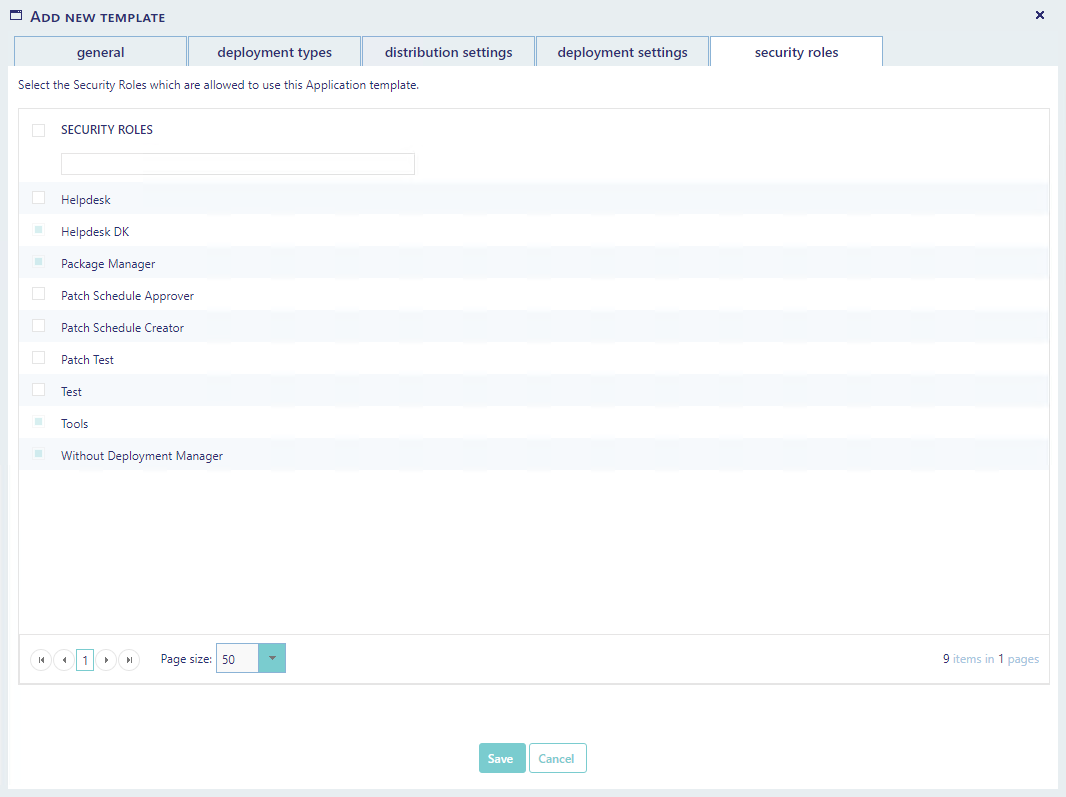The width and height of the screenshot is (1066, 797).
Task: Enable the Patch Schedule Approver role
Action: pyautogui.click(x=39, y=294)
